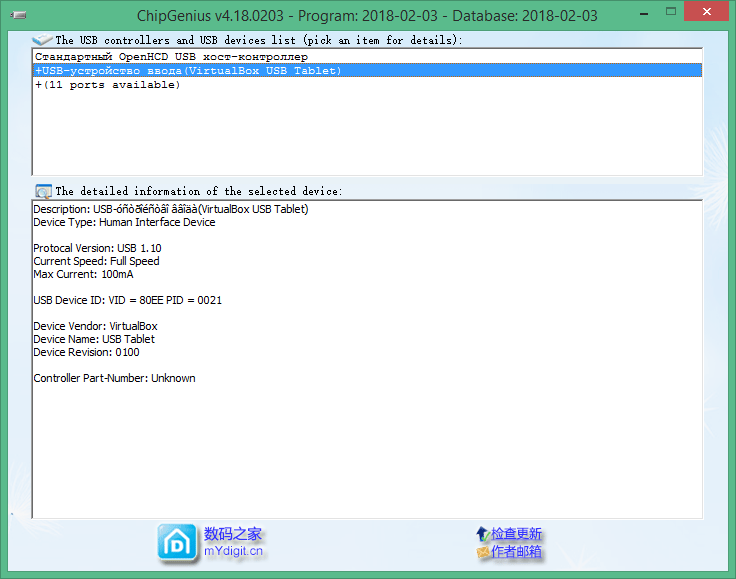Screen dimensions: 736x579
Task: Click the Controller Part-Number: Unknown line
Action: 115,378
